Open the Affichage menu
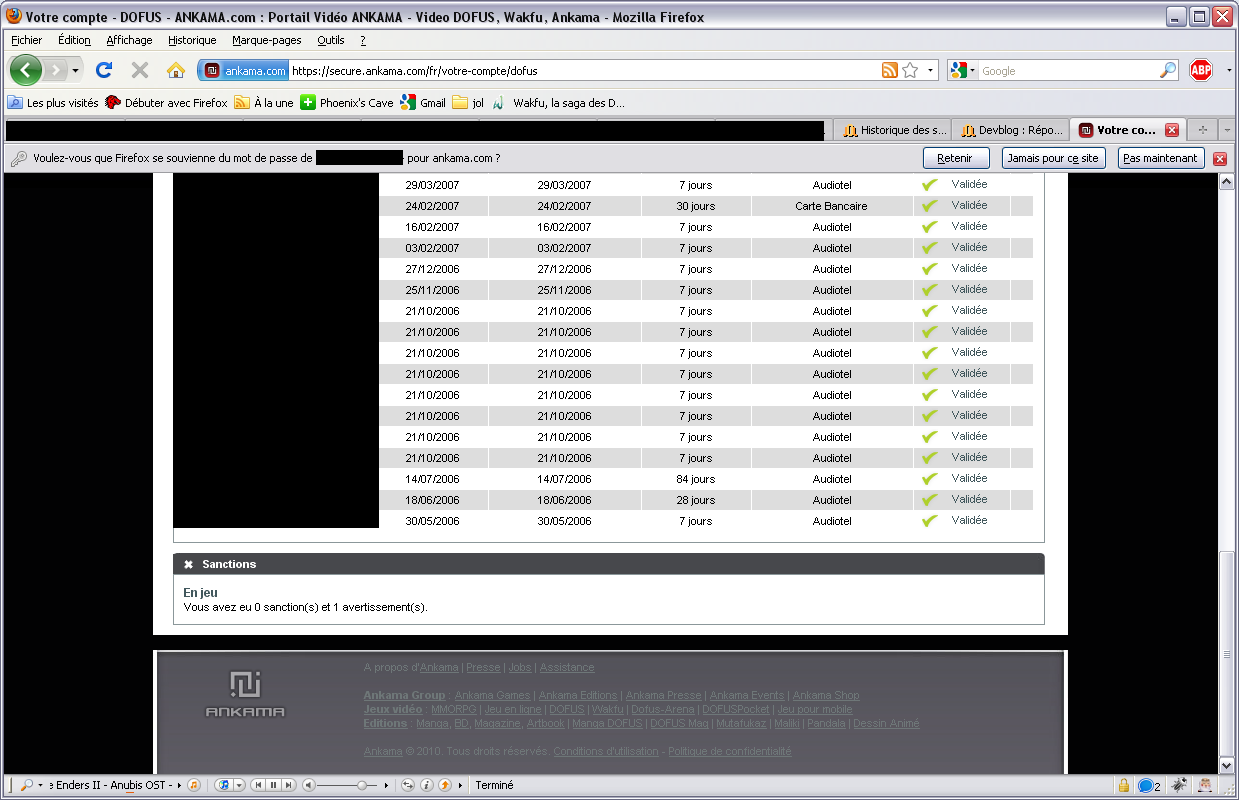 pos(130,40)
